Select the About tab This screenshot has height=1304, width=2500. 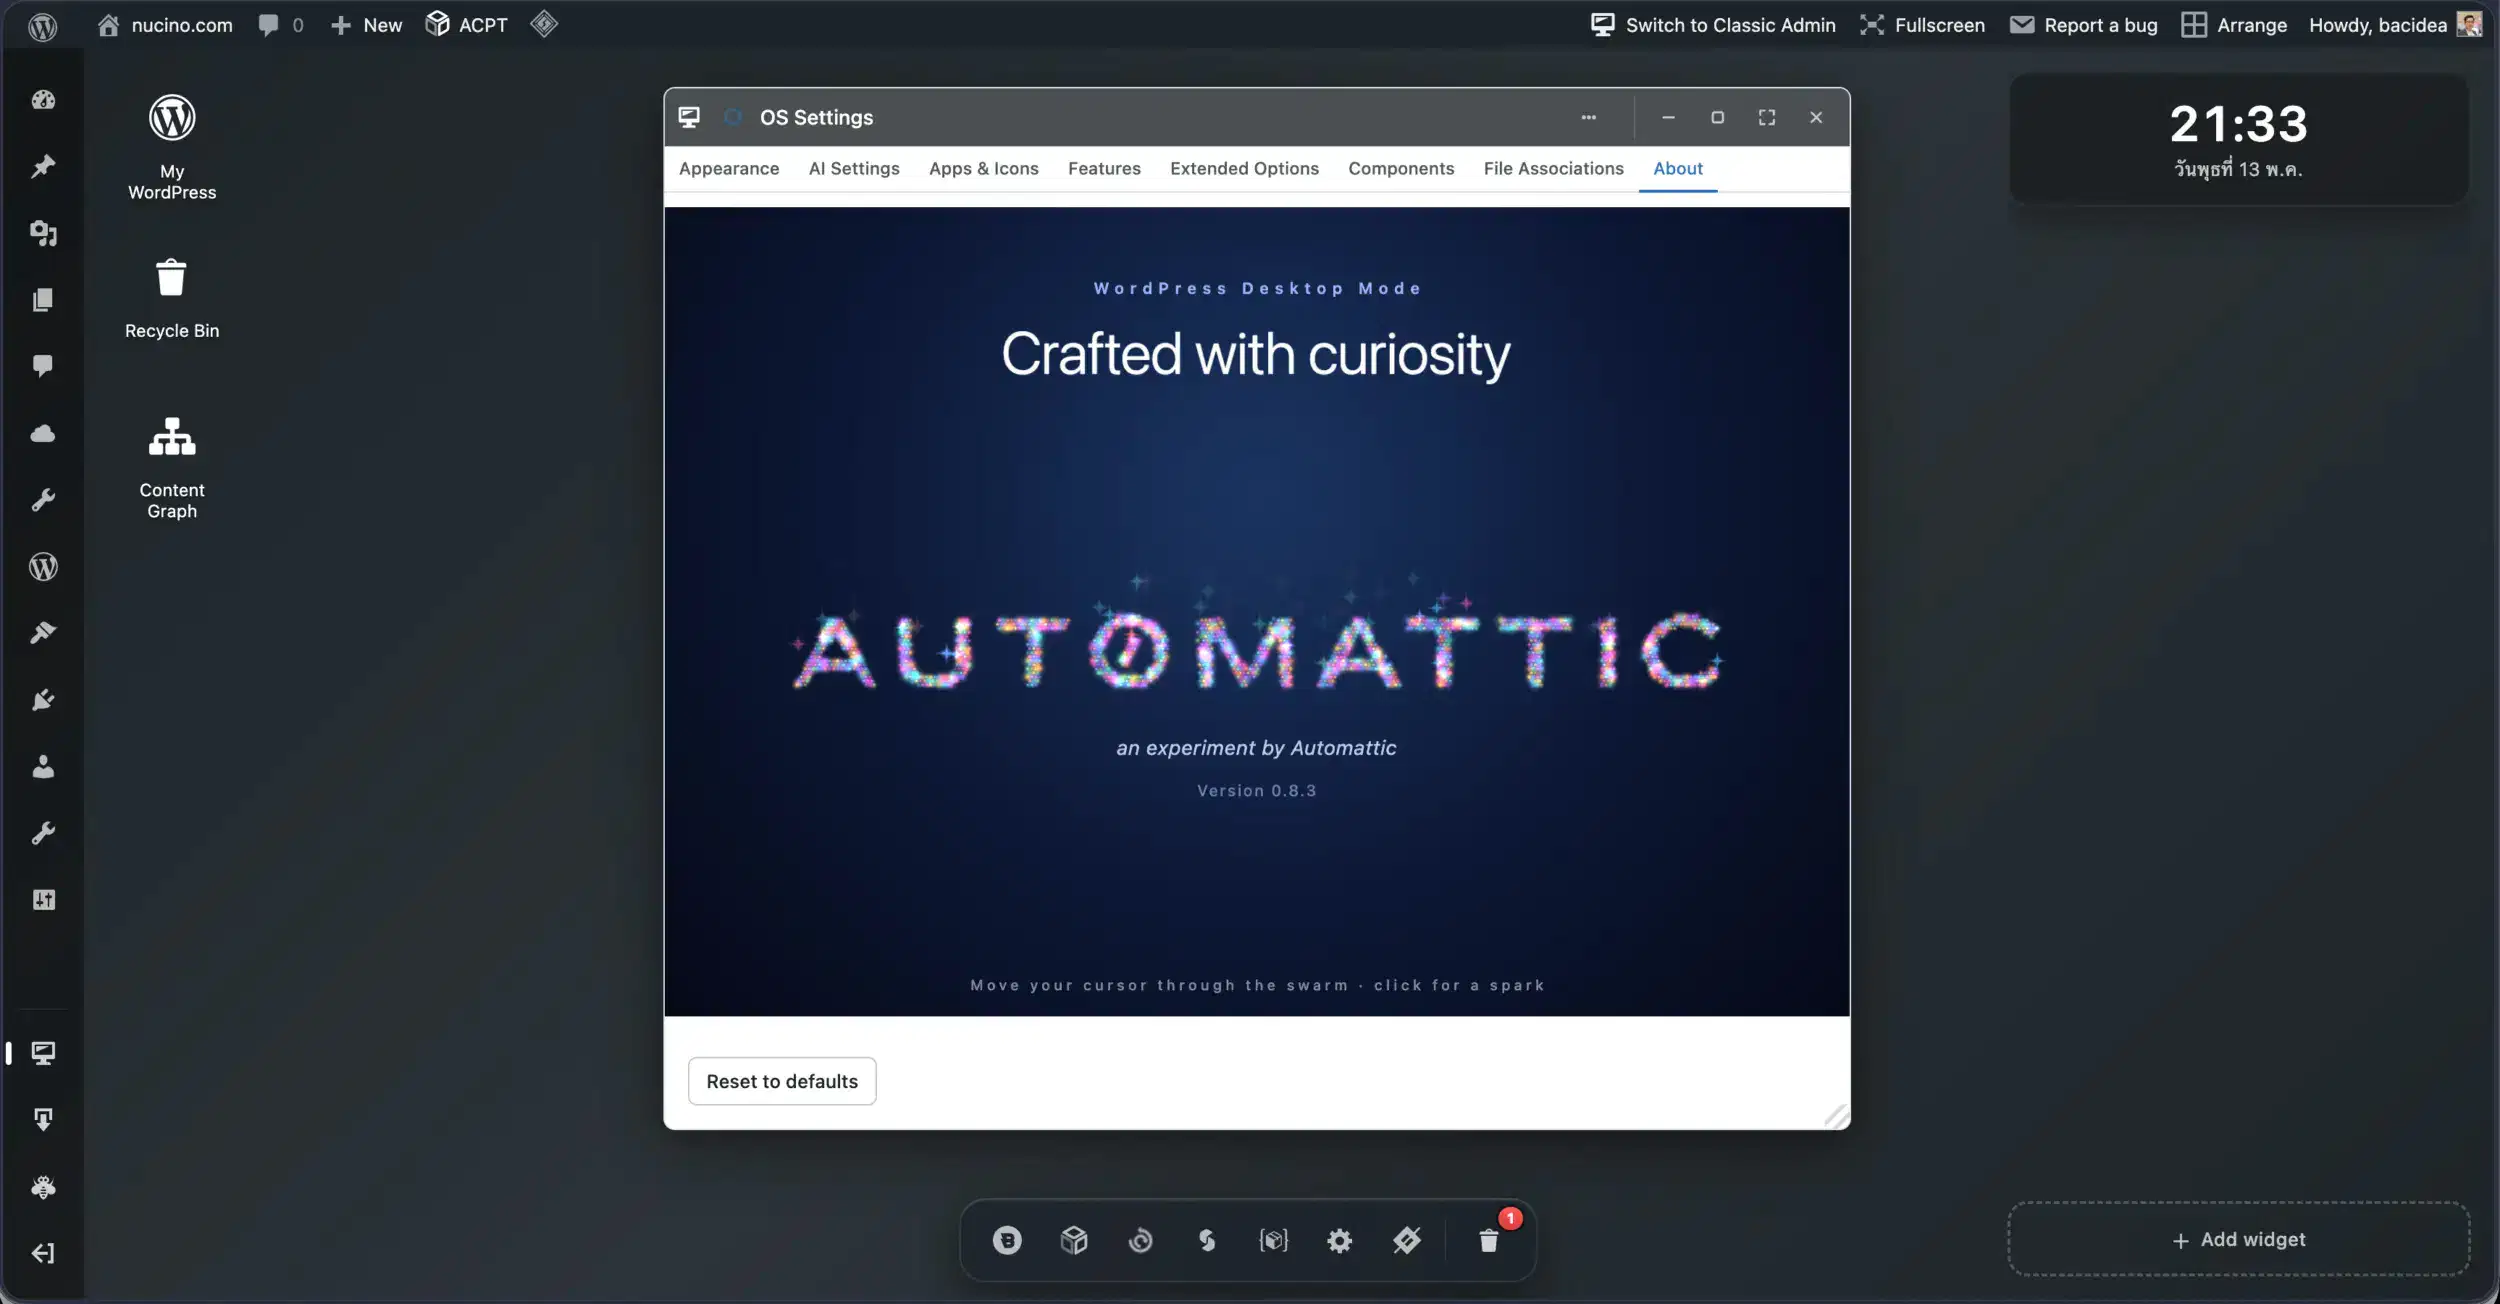pos(1678,169)
